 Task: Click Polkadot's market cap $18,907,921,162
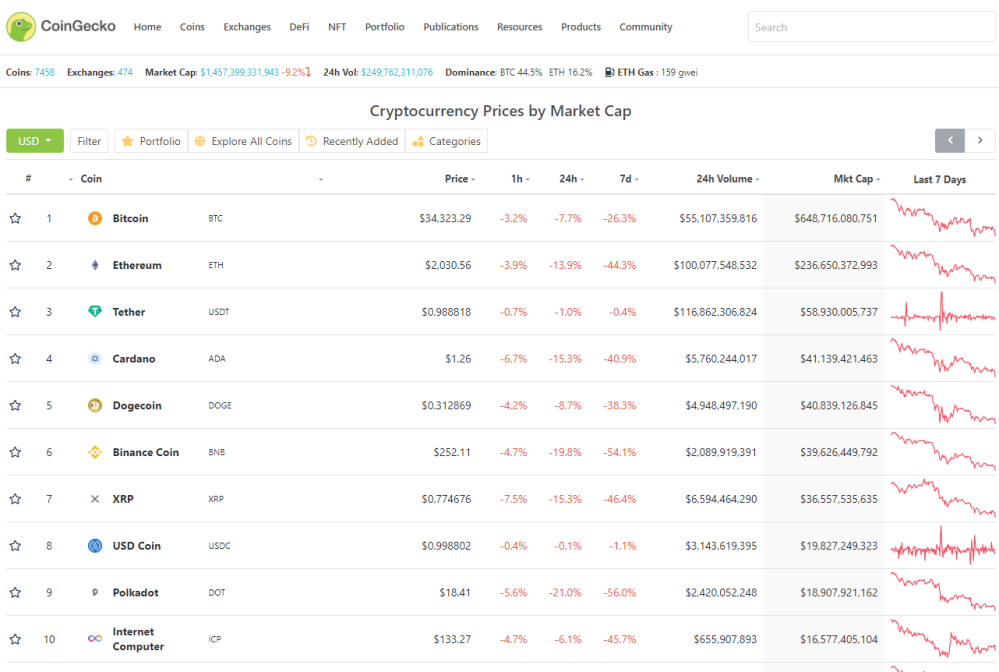point(838,592)
